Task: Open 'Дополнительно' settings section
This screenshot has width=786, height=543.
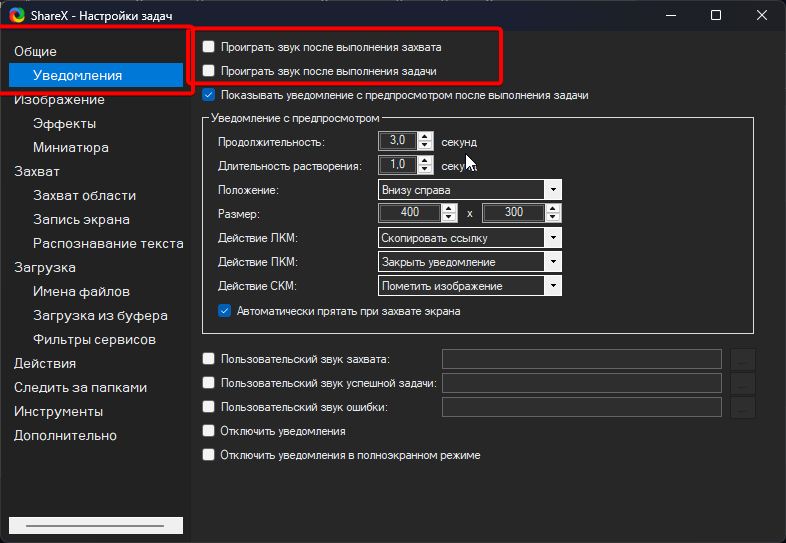Action: pos(65,435)
